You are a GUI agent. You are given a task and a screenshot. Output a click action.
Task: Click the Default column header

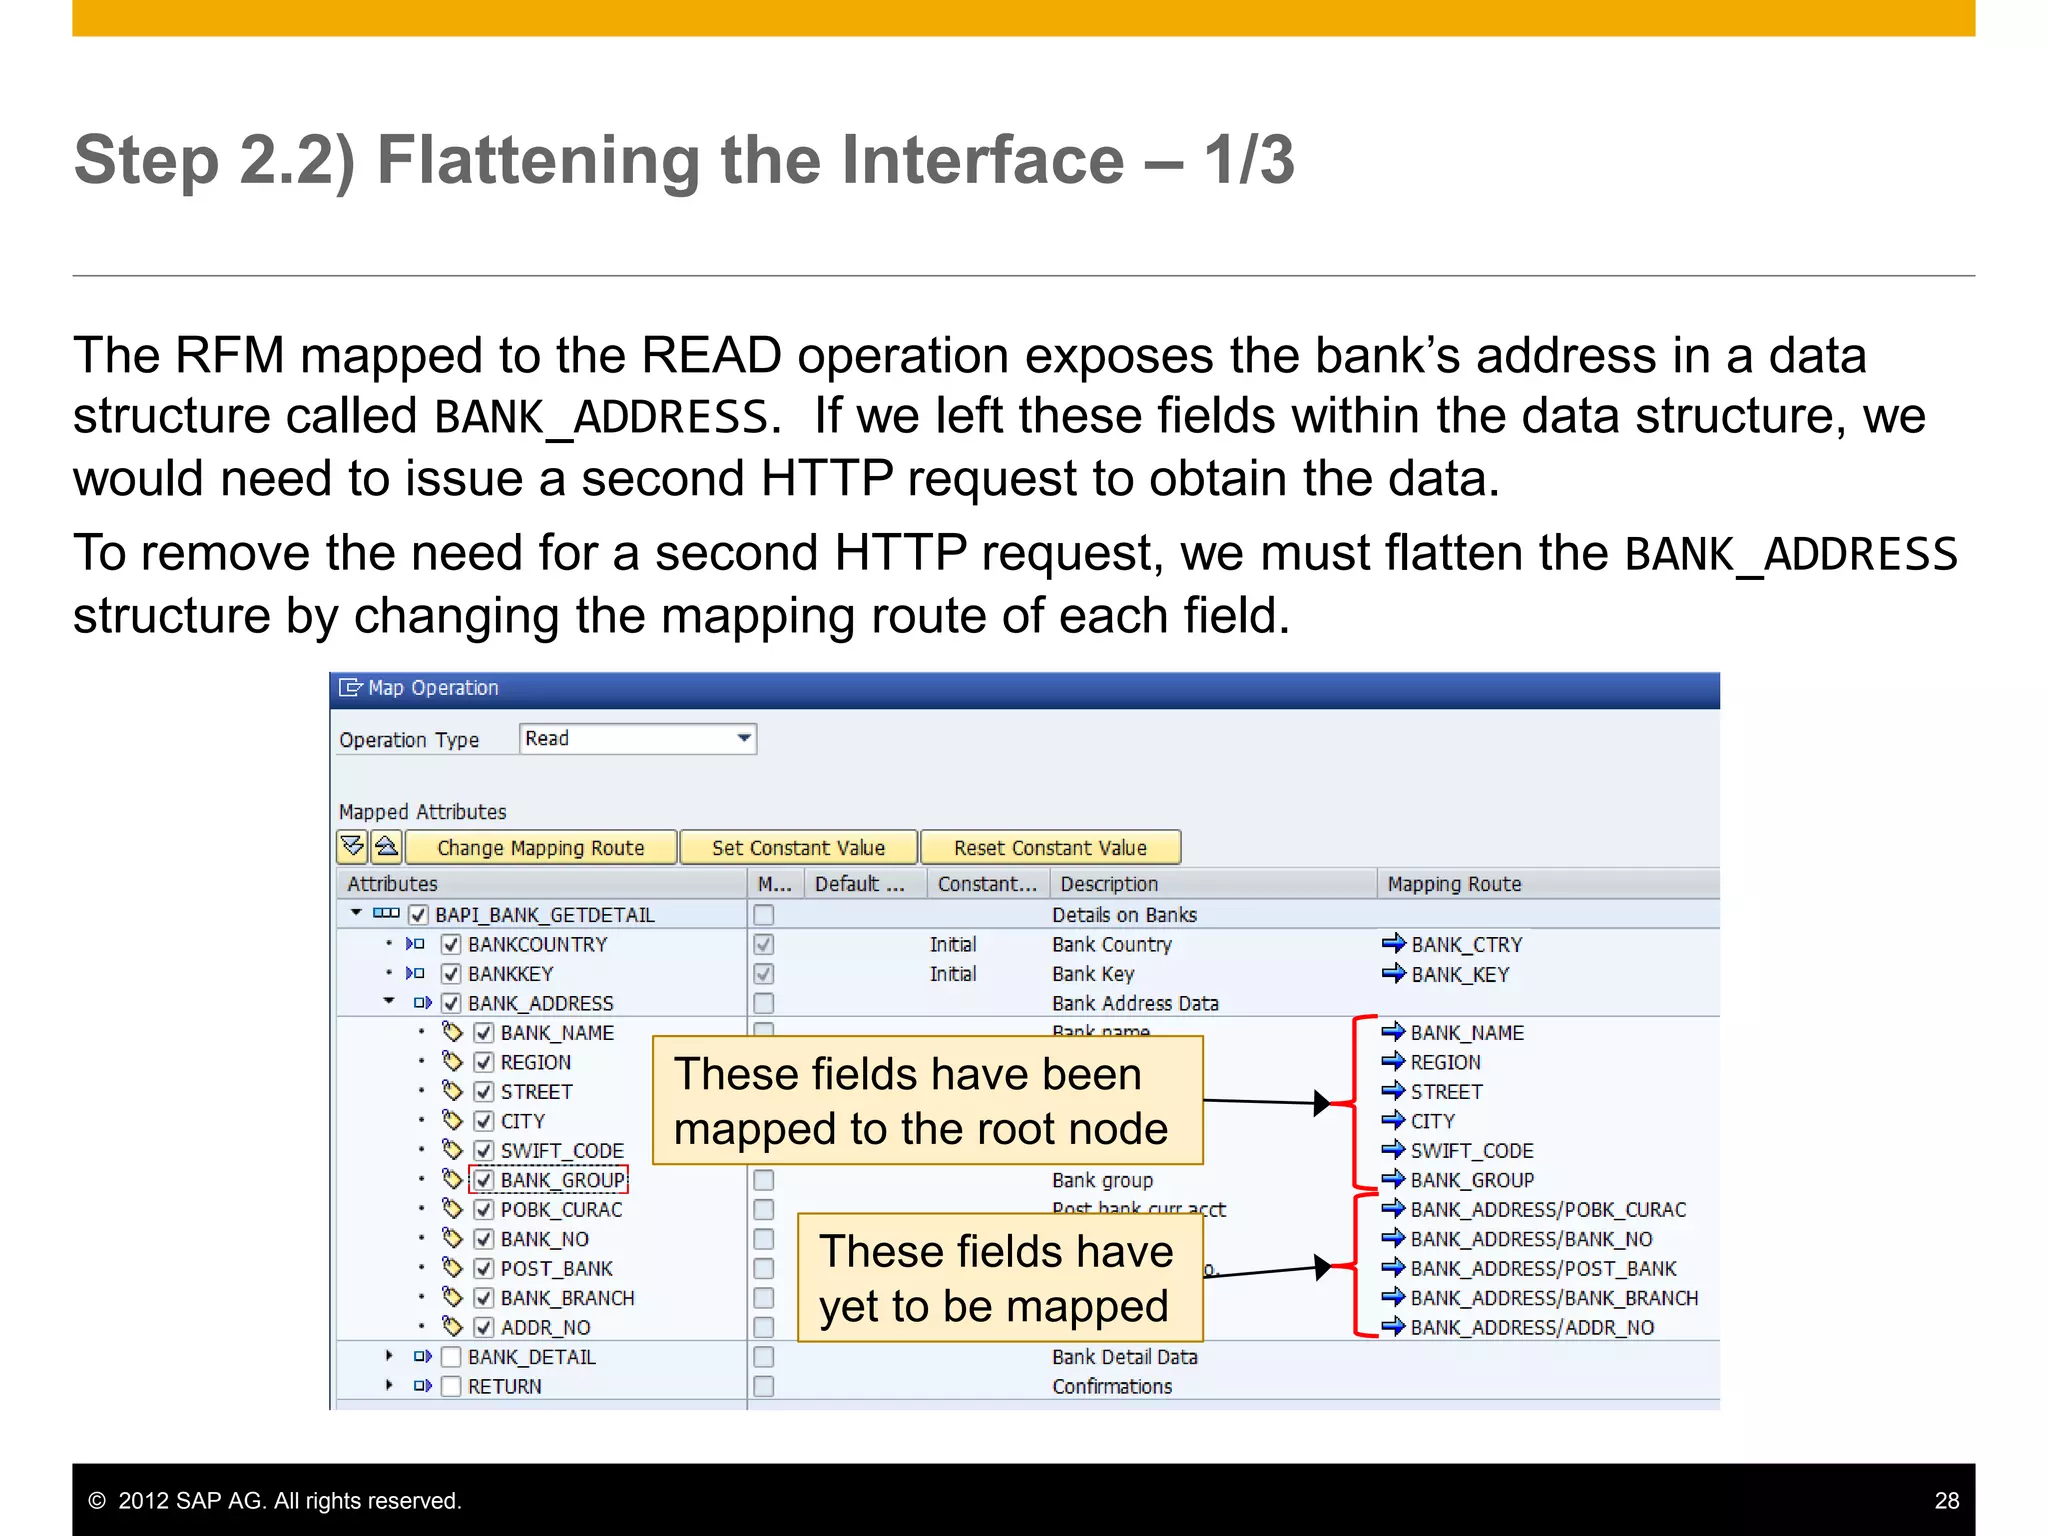(x=864, y=884)
